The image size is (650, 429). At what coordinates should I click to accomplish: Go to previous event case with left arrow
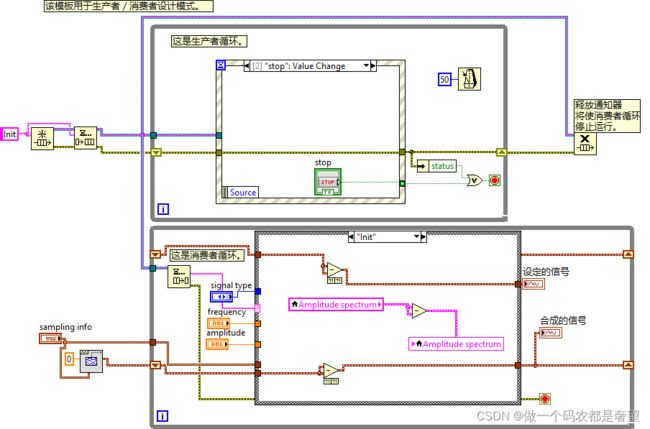(x=247, y=65)
